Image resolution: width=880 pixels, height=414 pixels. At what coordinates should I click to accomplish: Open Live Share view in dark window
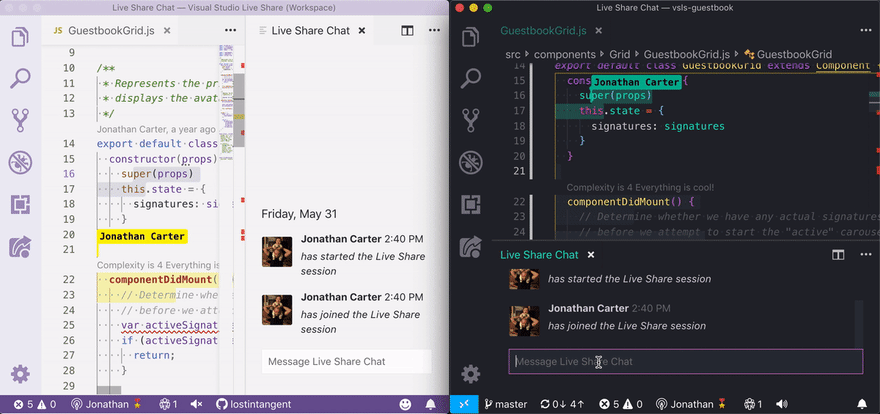(x=471, y=247)
